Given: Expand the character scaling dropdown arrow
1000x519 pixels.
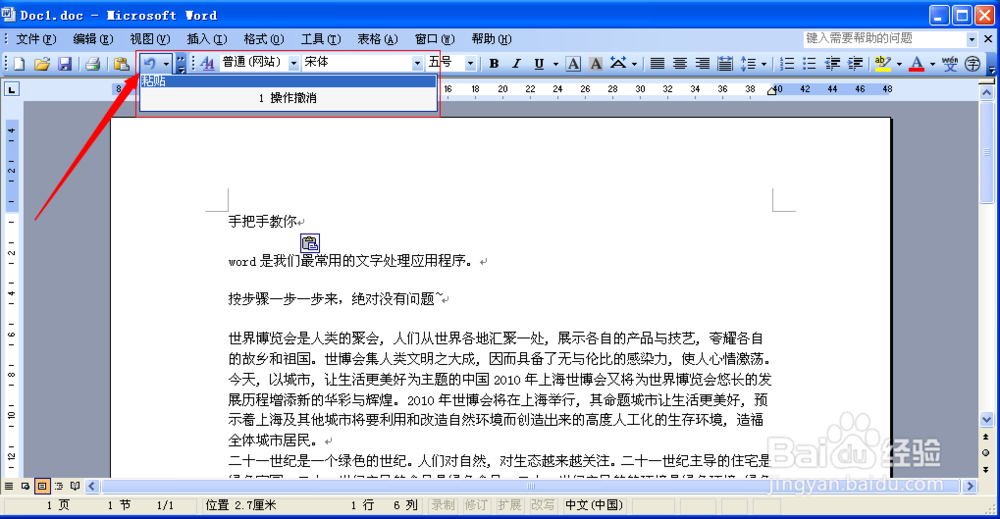Looking at the screenshot, I should coord(634,64).
